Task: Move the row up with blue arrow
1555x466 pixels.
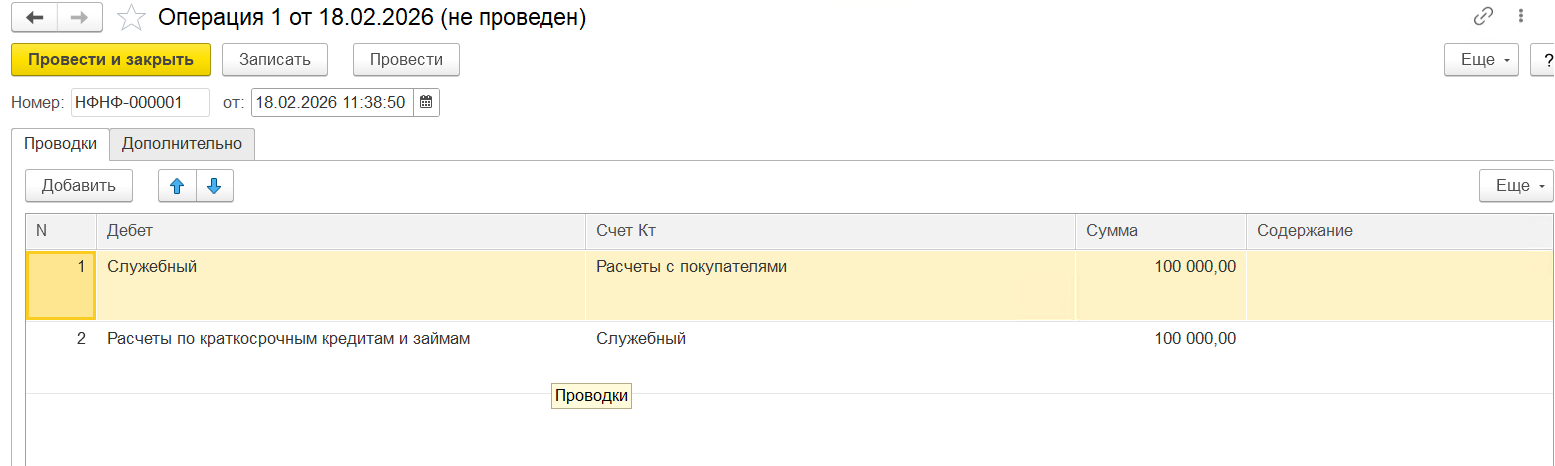Action: (x=178, y=186)
